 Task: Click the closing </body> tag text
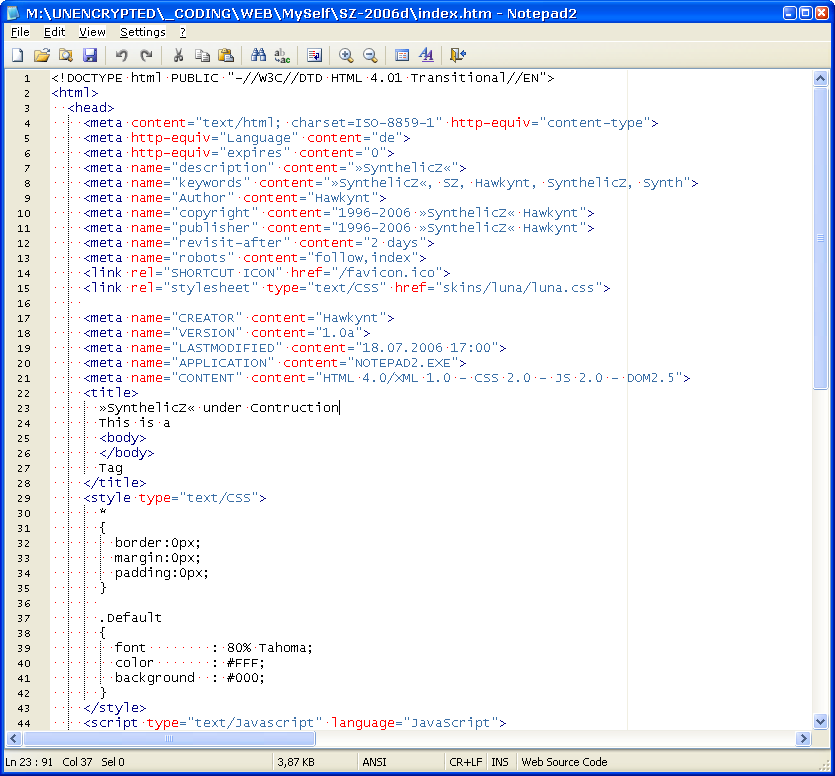(x=127, y=453)
